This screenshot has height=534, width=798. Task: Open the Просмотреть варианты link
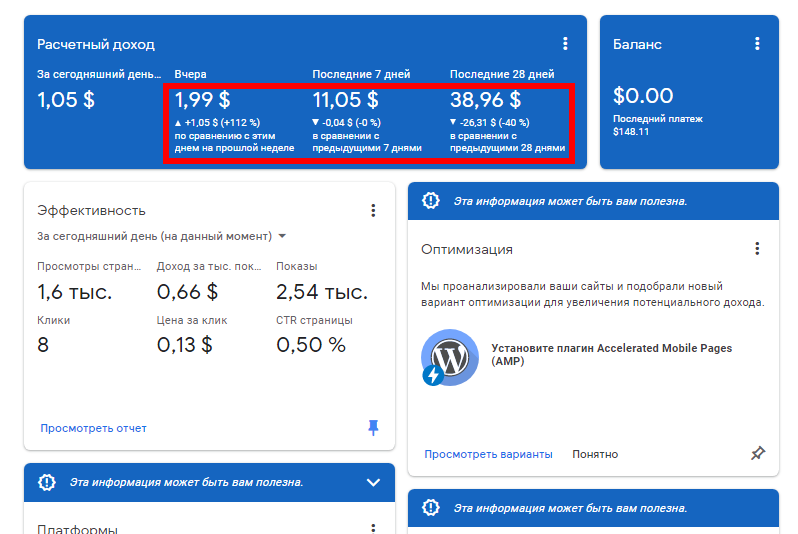488,454
